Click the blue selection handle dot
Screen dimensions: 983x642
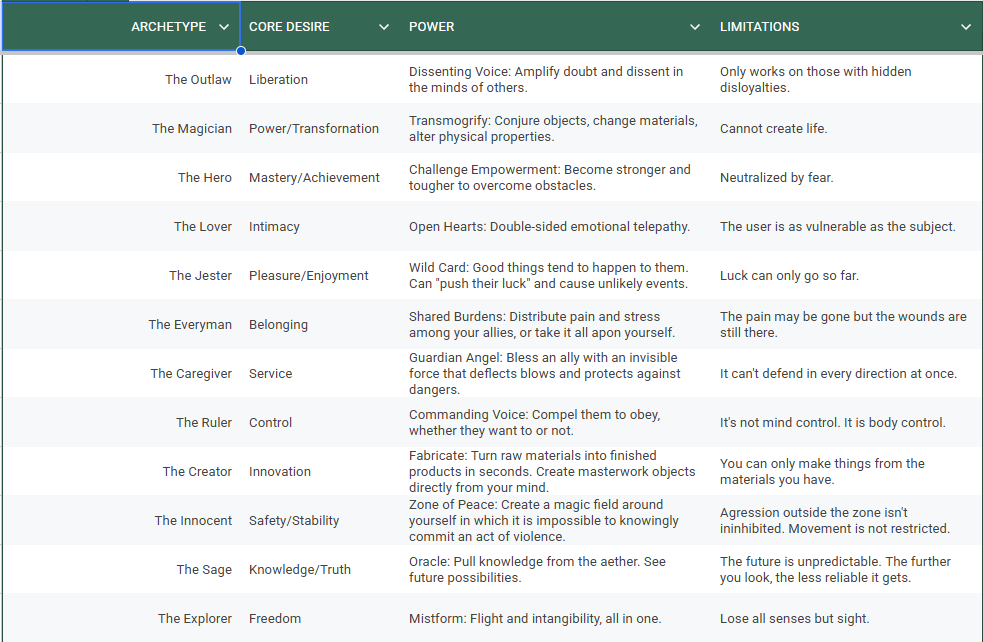pyautogui.click(x=241, y=51)
